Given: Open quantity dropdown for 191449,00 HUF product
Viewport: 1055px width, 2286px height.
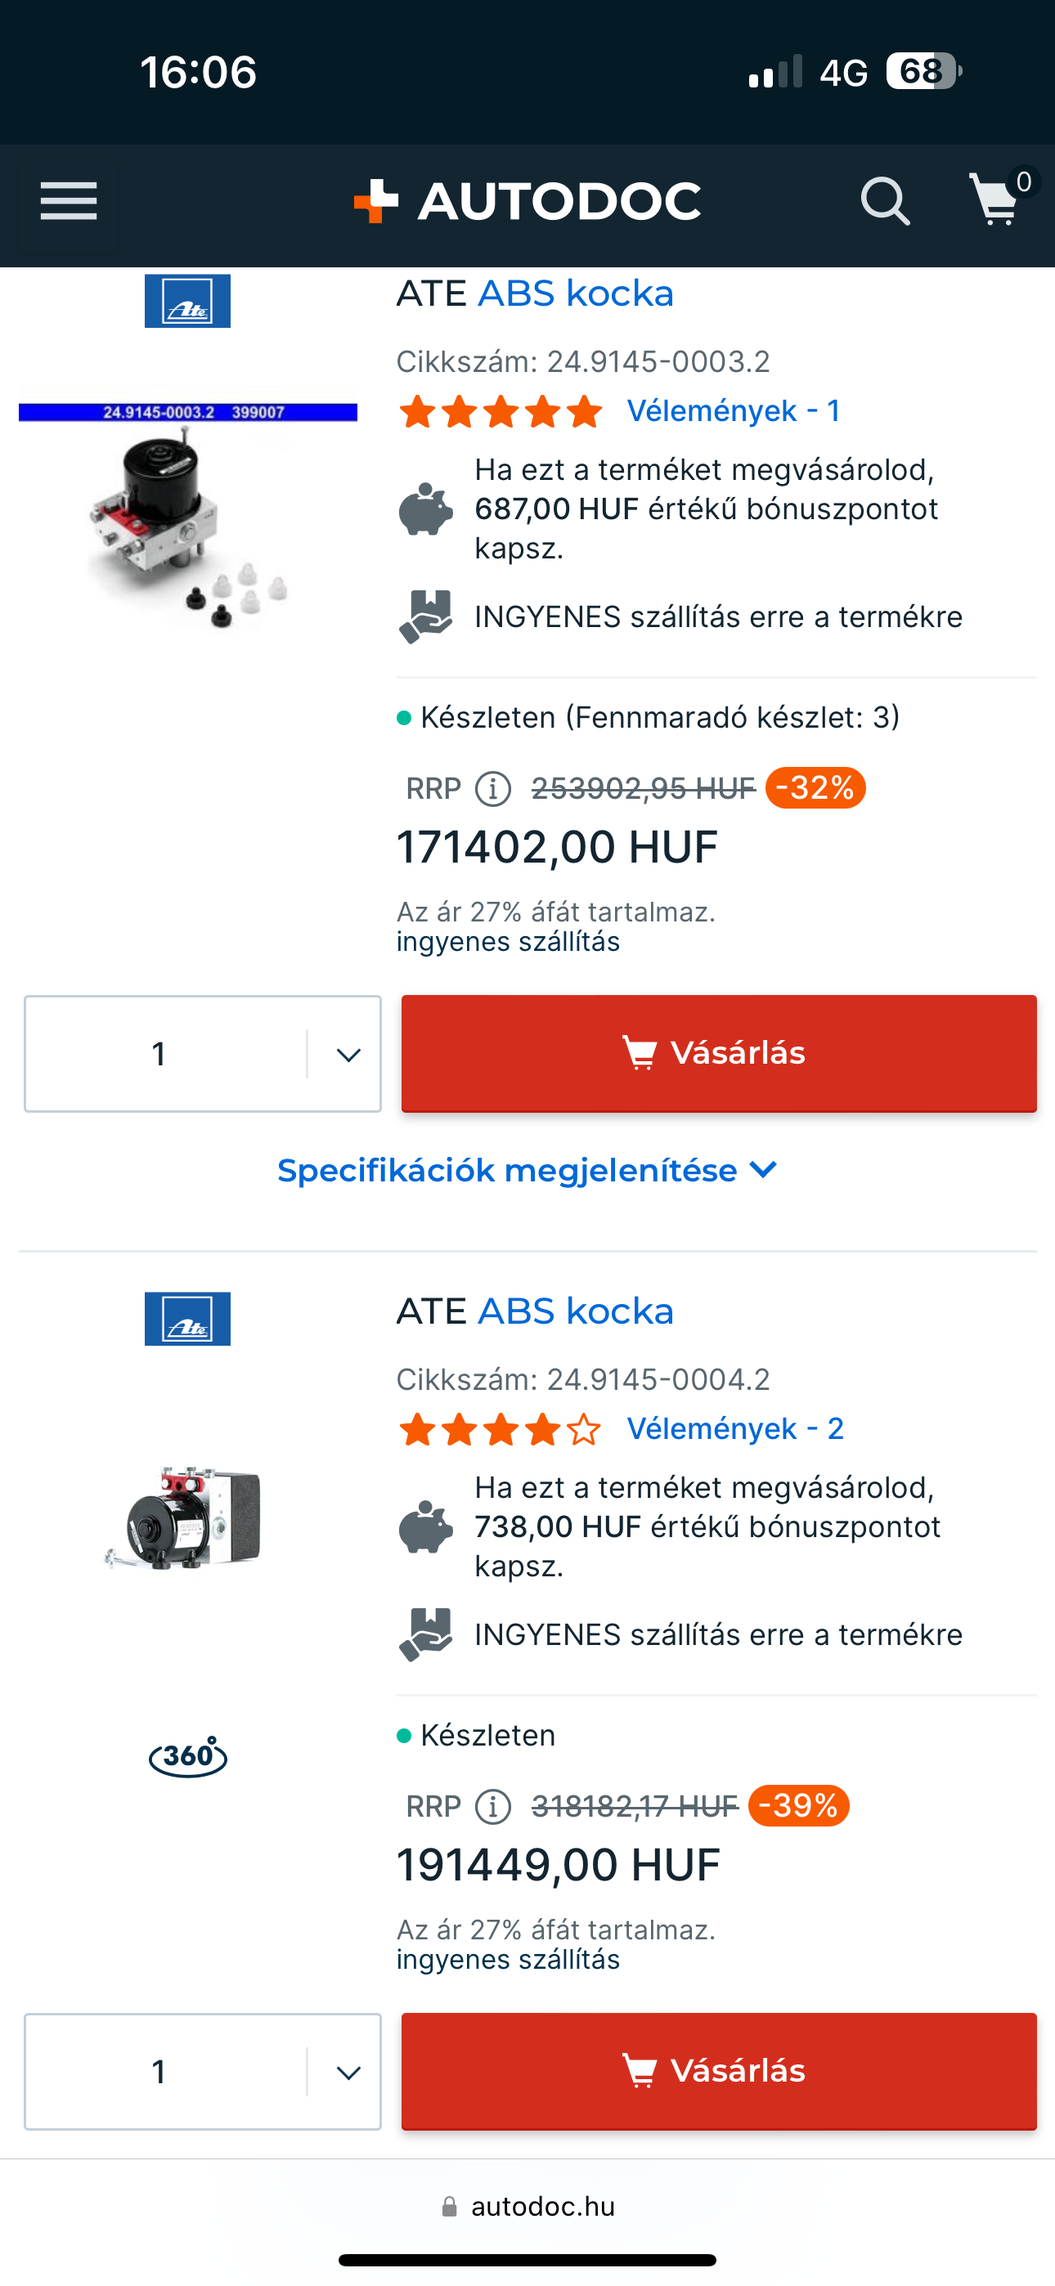Looking at the screenshot, I should pos(348,2072).
